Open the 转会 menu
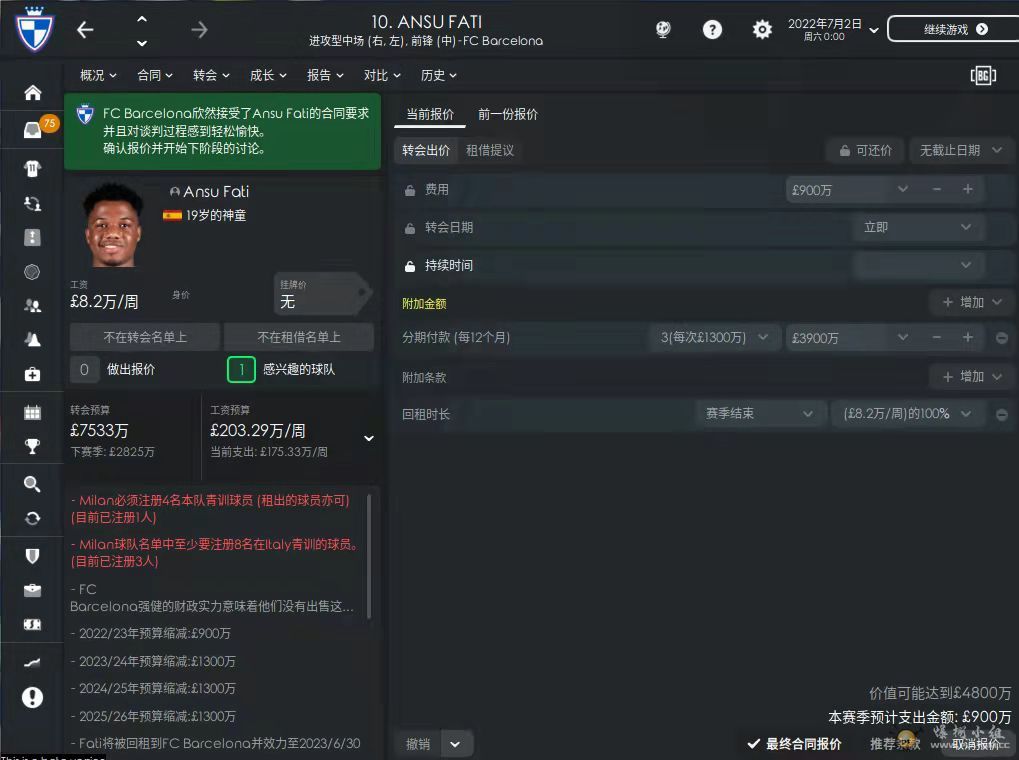This screenshot has width=1019, height=760. (x=211, y=75)
